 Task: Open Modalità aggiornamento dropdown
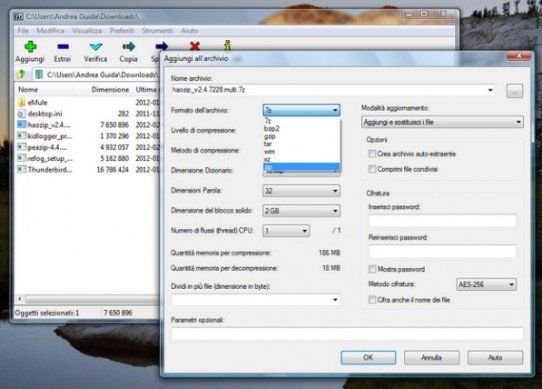point(442,122)
